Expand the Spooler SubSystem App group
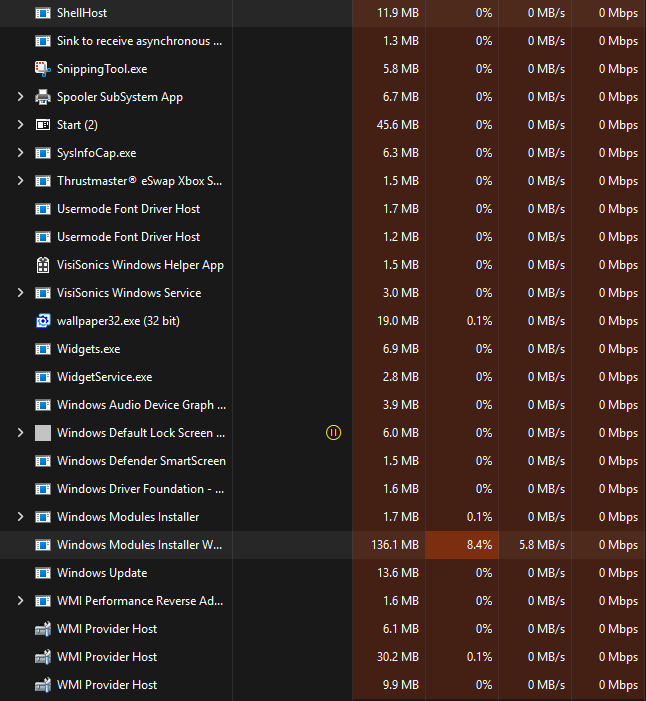The height and width of the screenshot is (701, 646). pos(20,97)
